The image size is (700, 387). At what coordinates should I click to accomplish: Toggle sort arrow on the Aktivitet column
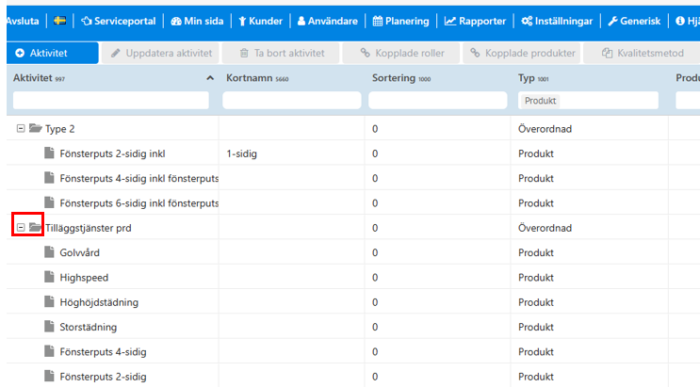click(x=210, y=78)
